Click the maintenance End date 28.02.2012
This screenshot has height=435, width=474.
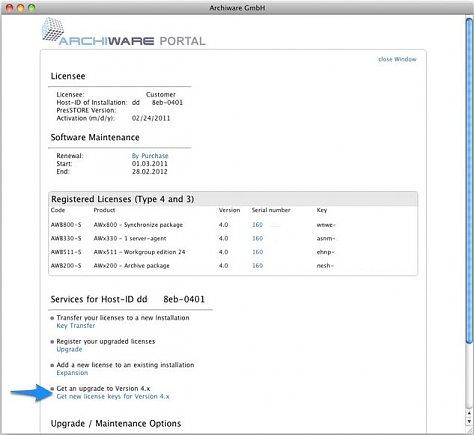(150, 172)
